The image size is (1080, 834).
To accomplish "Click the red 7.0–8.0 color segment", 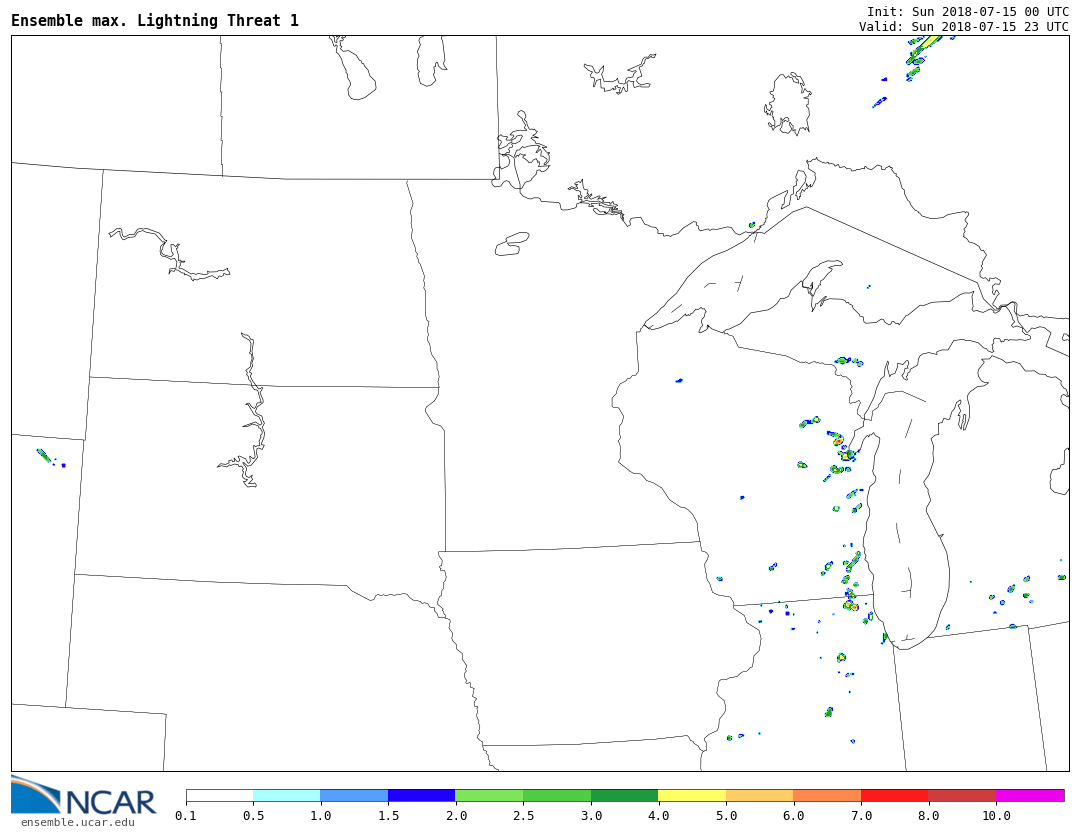I will point(895,796).
